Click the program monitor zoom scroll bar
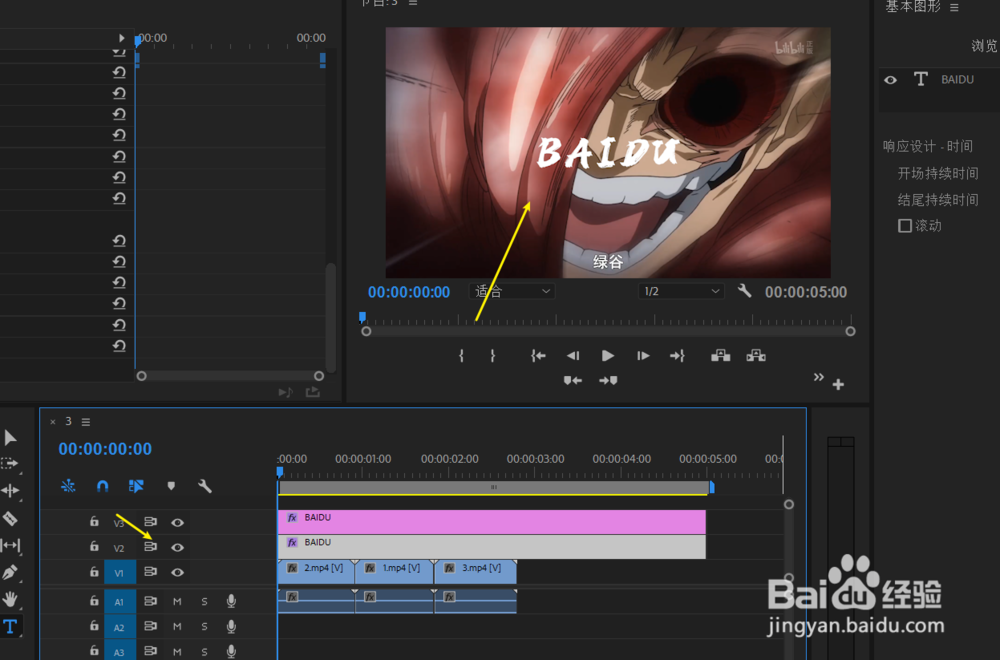Image resolution: width=1000 pixels, height=660 pixels. [608, 332]
